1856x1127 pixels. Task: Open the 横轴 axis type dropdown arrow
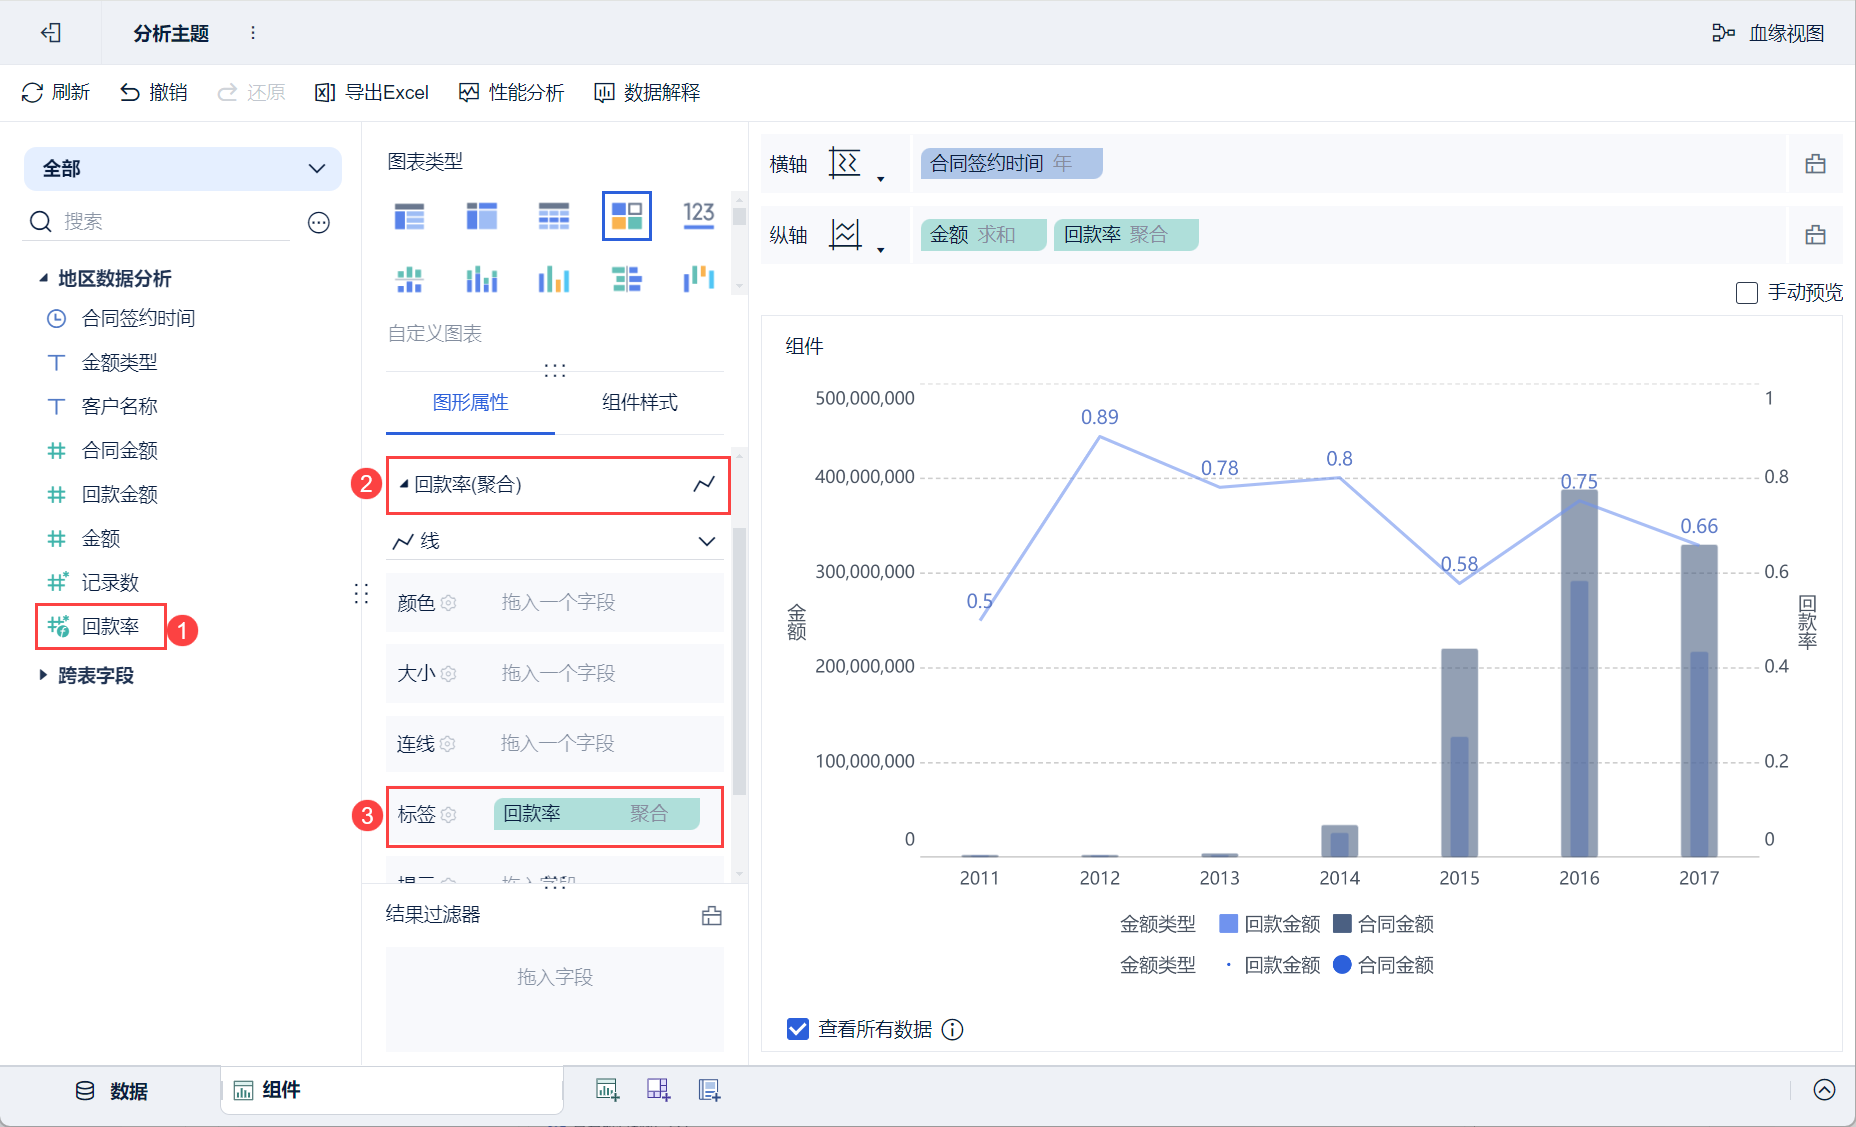880,178
